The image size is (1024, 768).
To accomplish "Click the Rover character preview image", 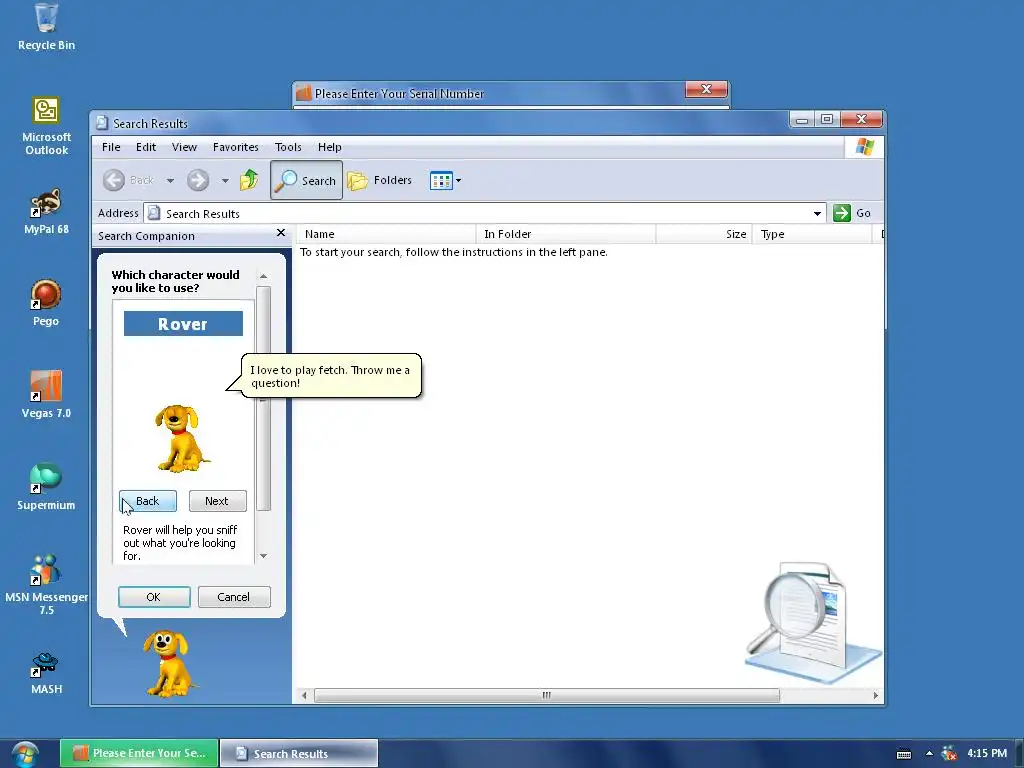I will click(181, 438).
